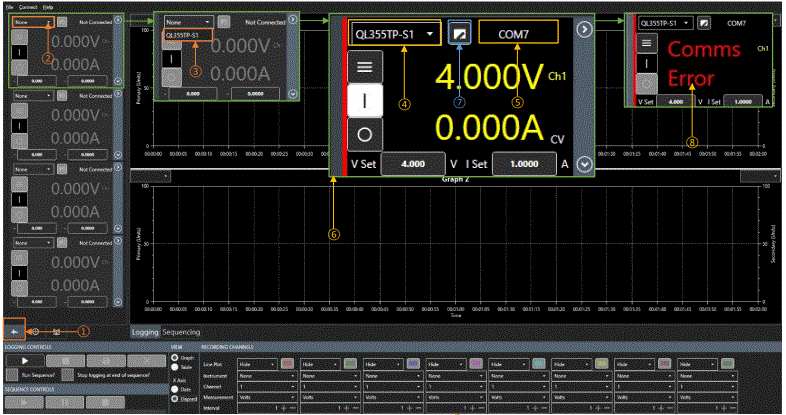
Task: Switch to the Sequencing tab
Action: 181,332
